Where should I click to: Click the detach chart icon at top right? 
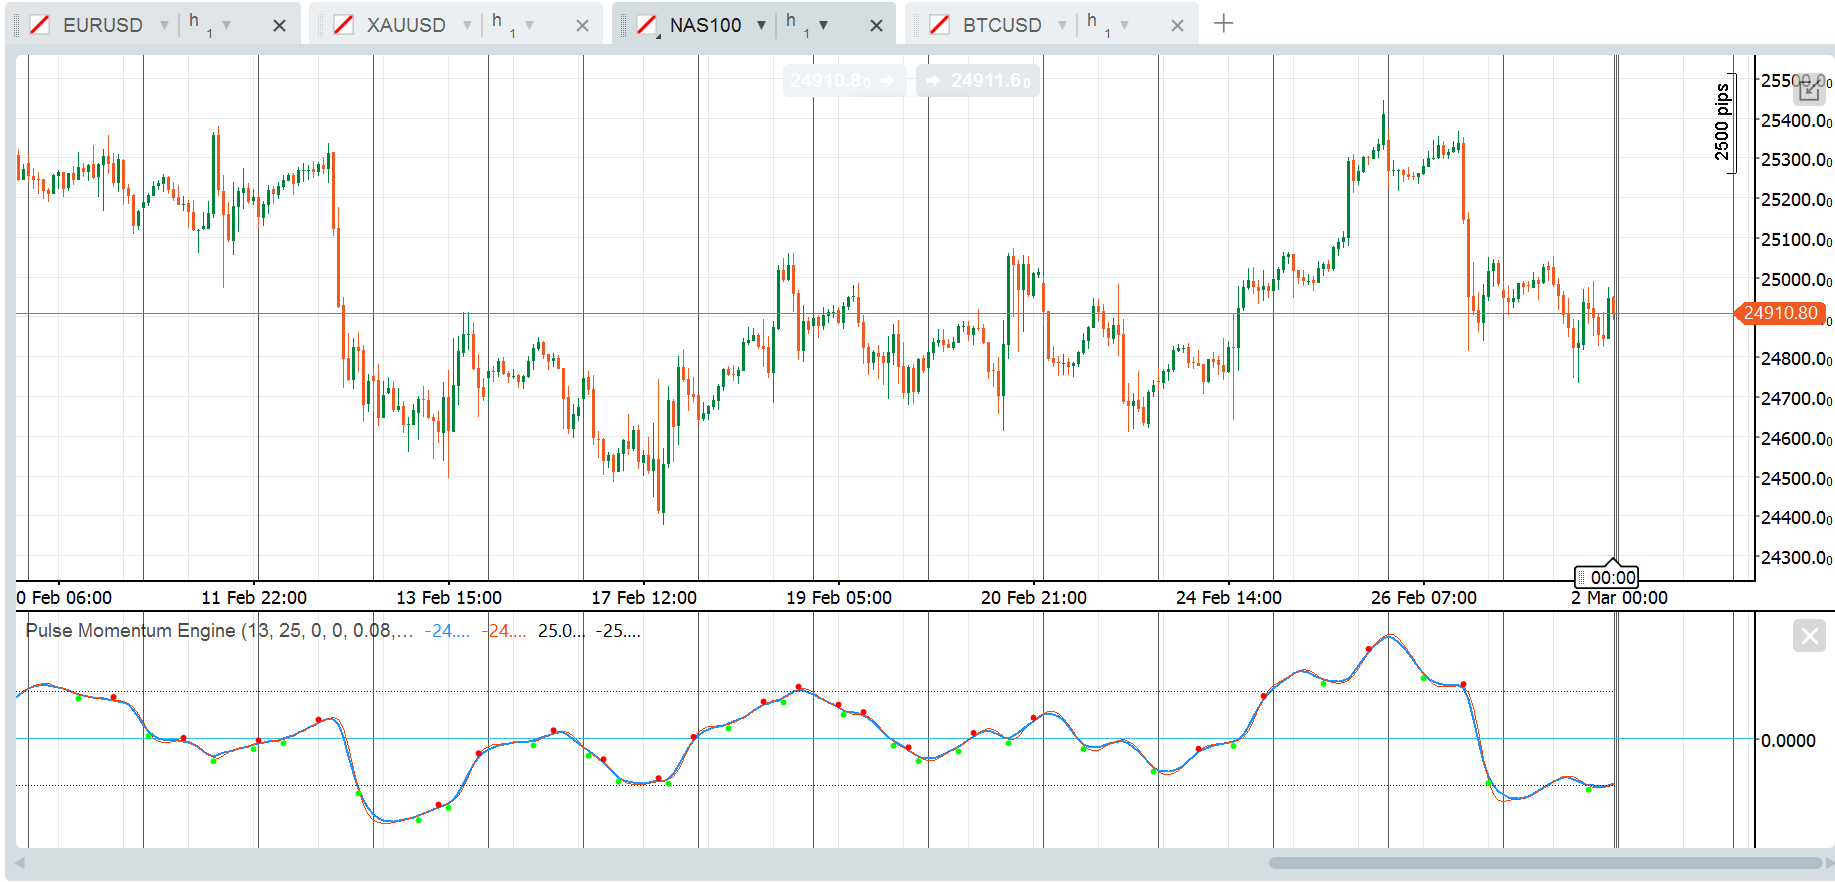tap(1809, 89)
